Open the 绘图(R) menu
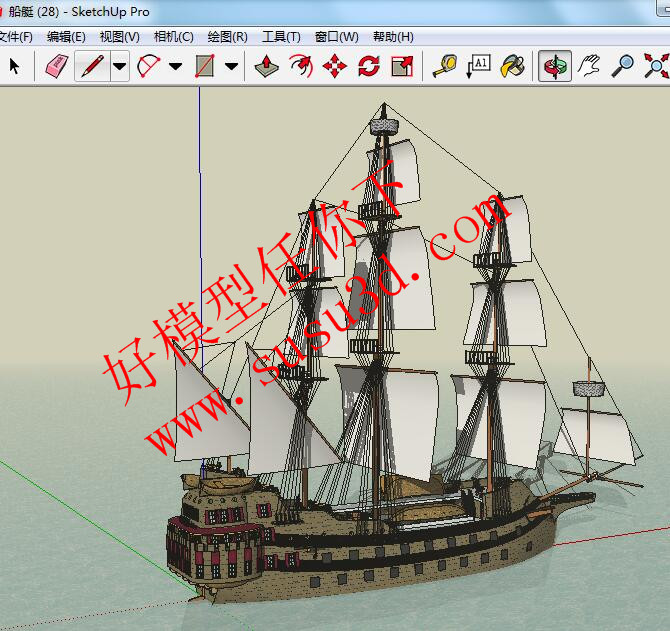The image size is (670, 631). coord(227,37)
